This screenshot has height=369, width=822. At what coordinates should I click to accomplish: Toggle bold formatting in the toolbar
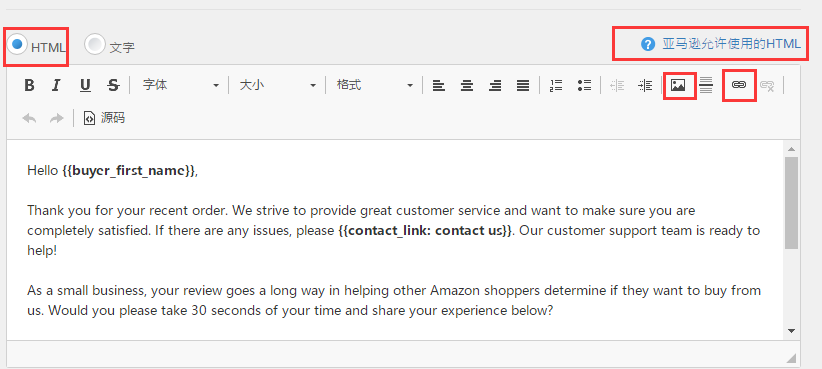click(30, 85)
